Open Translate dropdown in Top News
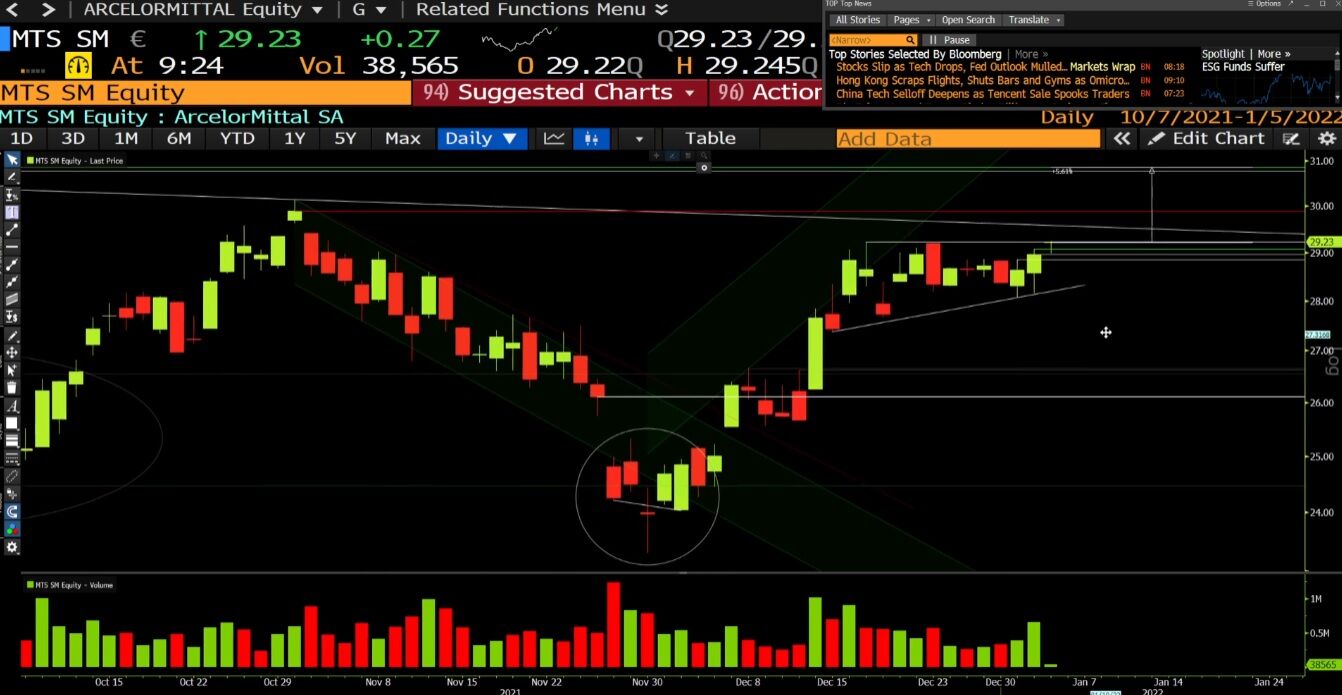 pyautogui.click(x=1034, y=20)
